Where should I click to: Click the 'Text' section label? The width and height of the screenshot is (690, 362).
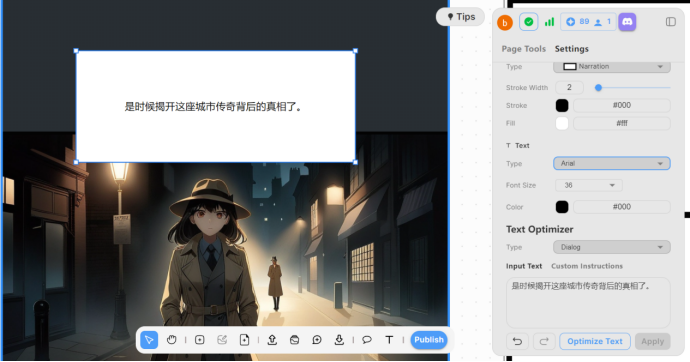pyautogui.click(x=522, y=146)
